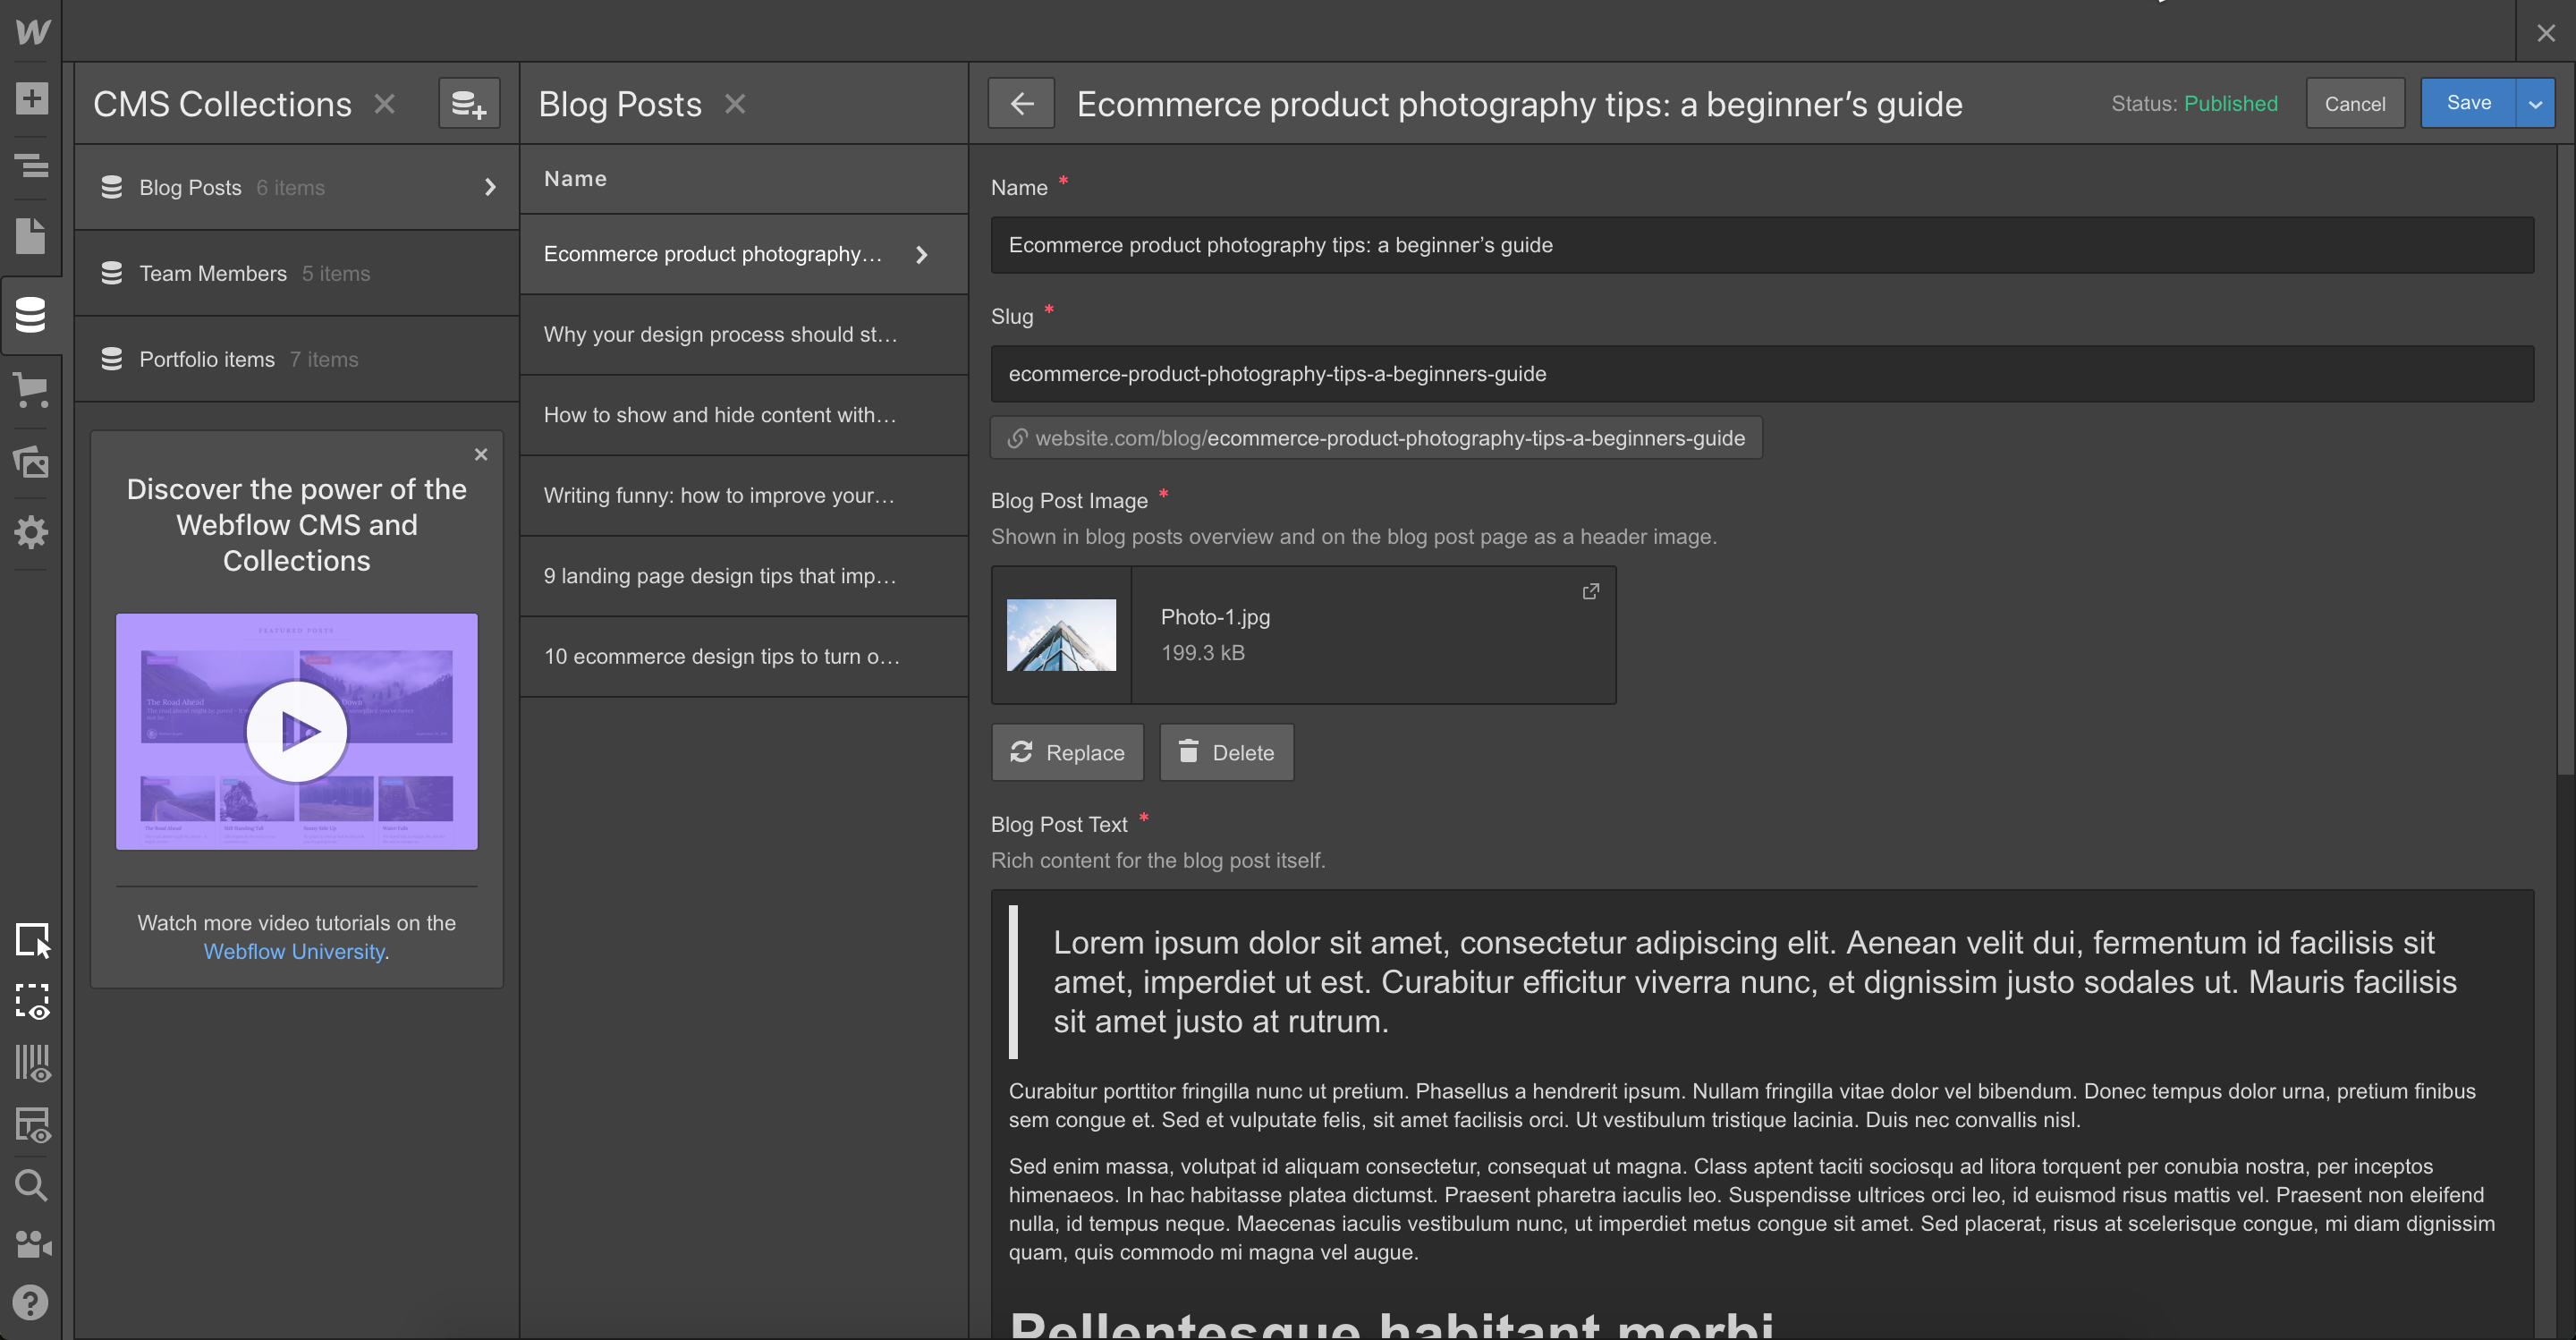Open the search magnifier icon
Viewport: 2576px width, 1340px height.
pyautogui.click(x=32, y=1185)
